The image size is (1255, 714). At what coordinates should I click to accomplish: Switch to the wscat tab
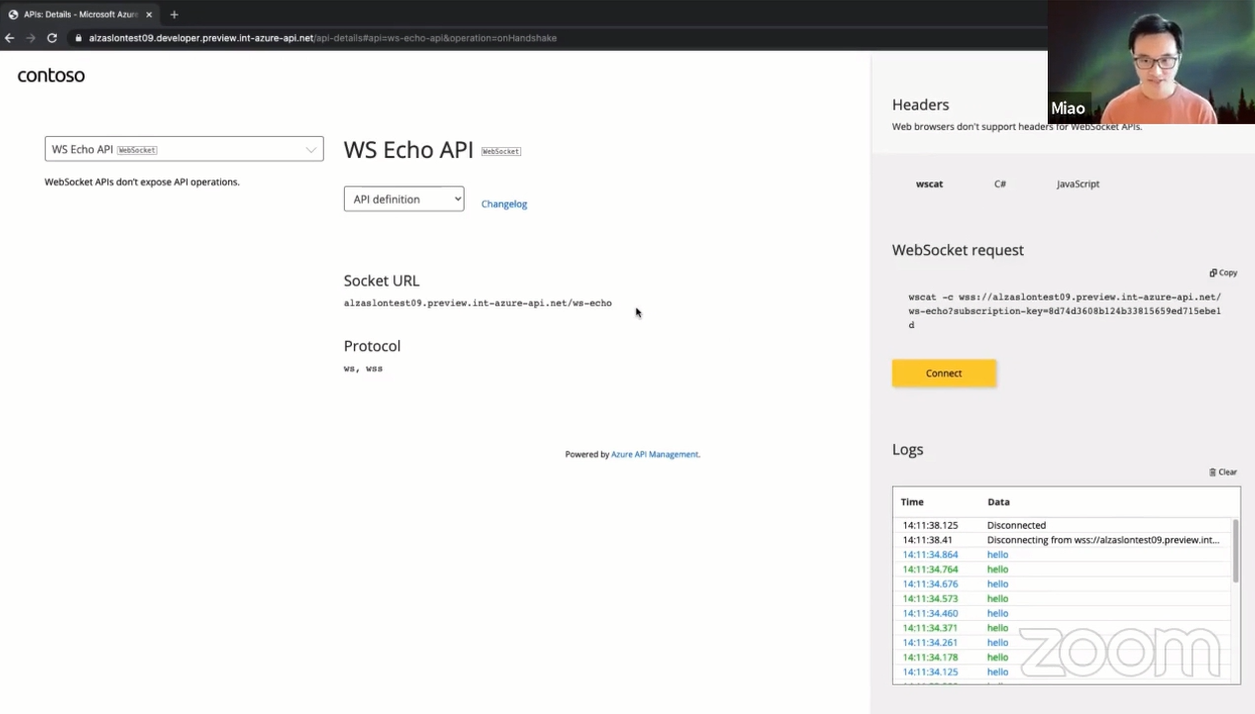[929, 184]
